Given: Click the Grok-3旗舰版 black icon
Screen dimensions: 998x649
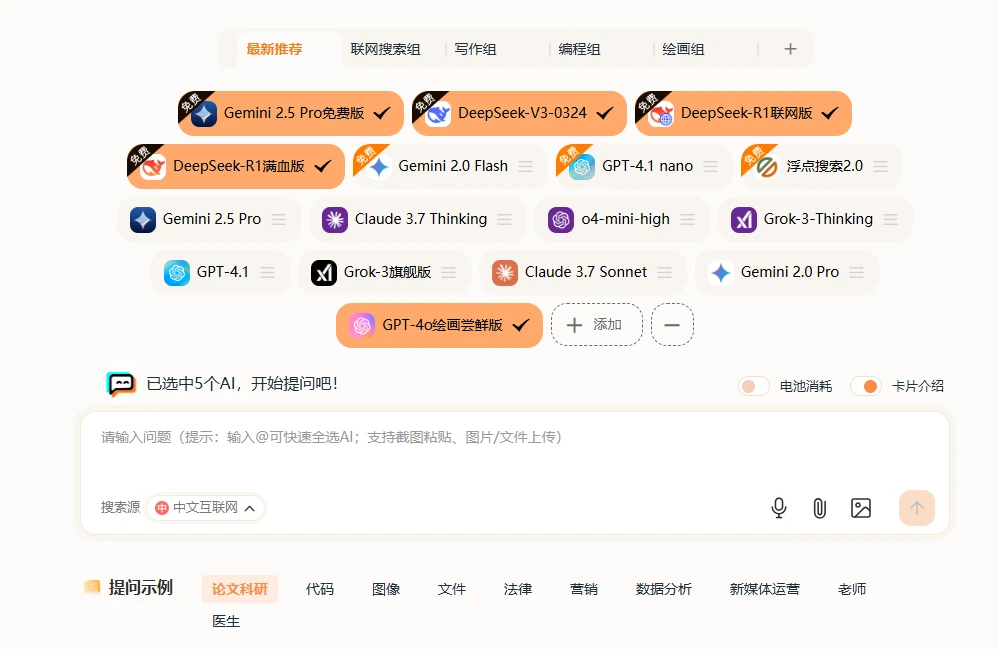Looking at the screenshot, I should coord(324,273).
